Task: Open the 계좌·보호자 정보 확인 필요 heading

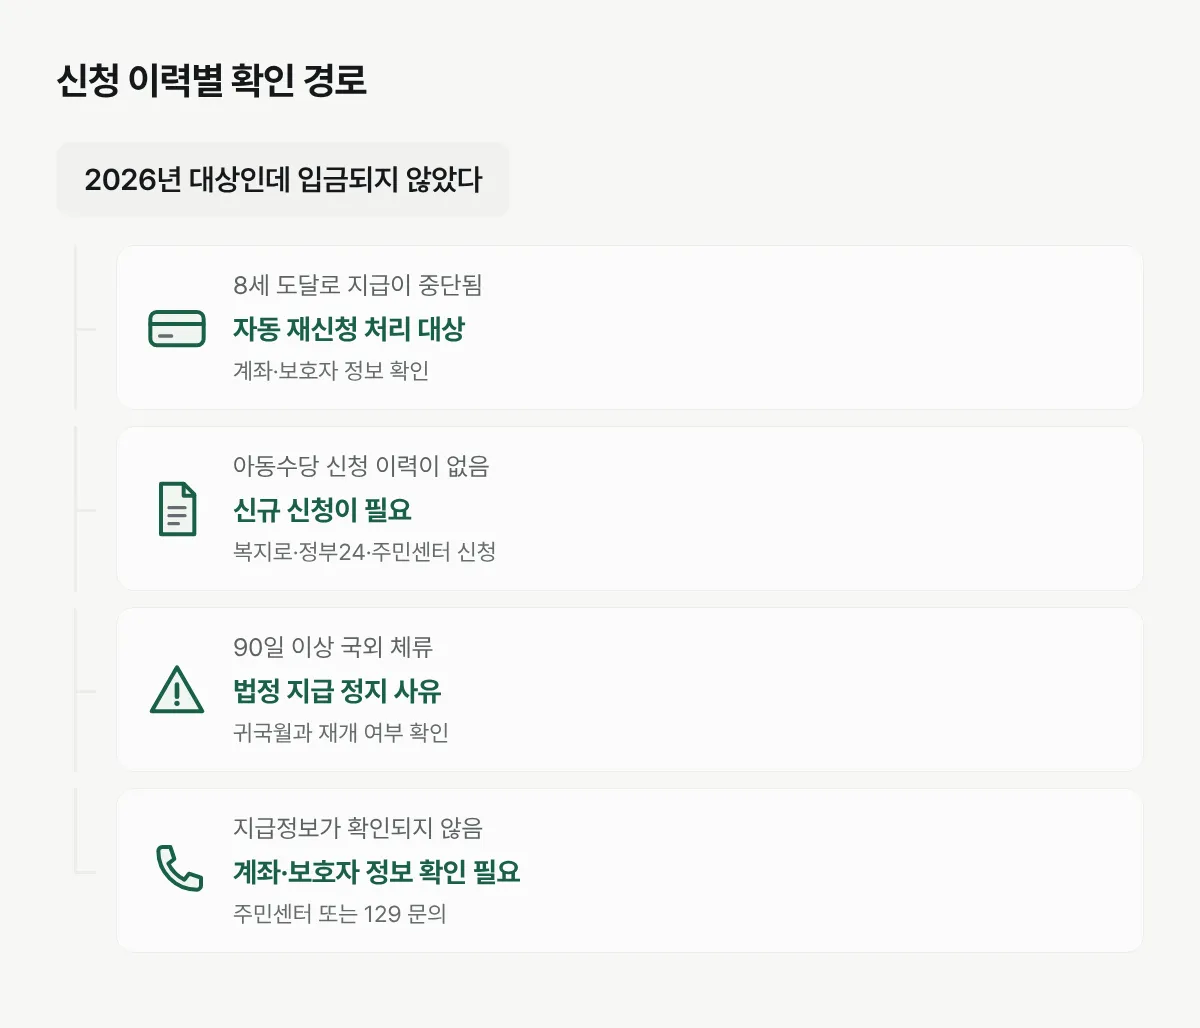Action: [x=377, y=872]
